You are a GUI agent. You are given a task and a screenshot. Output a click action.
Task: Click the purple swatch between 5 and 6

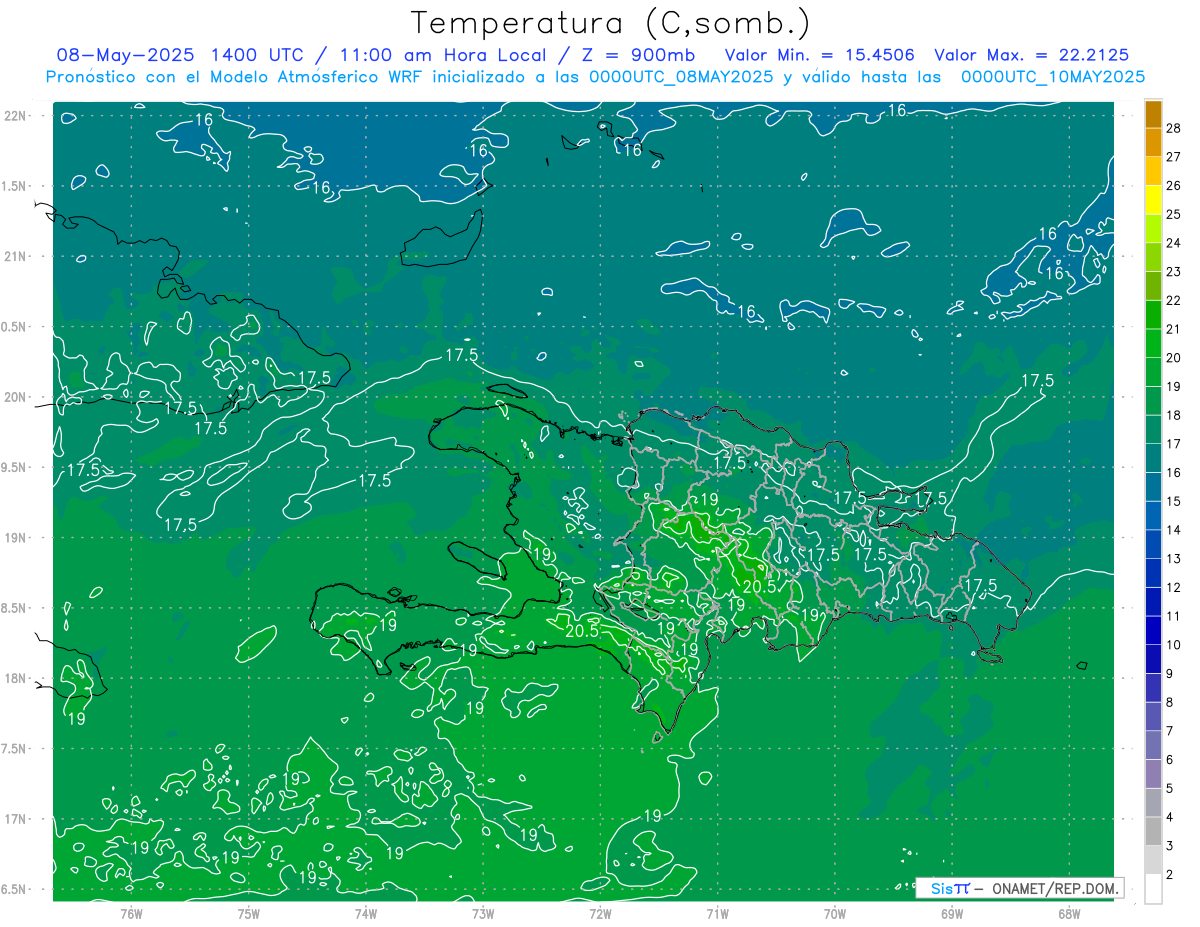click(1154, 774)
